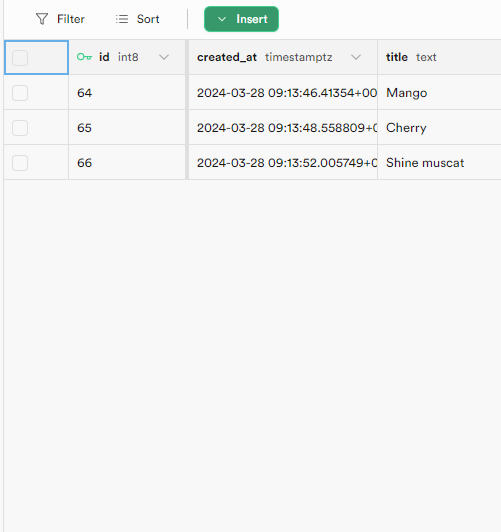Select the cell with id 65
The height and width of the screenshot is (532, 501).
pos(127,128)
